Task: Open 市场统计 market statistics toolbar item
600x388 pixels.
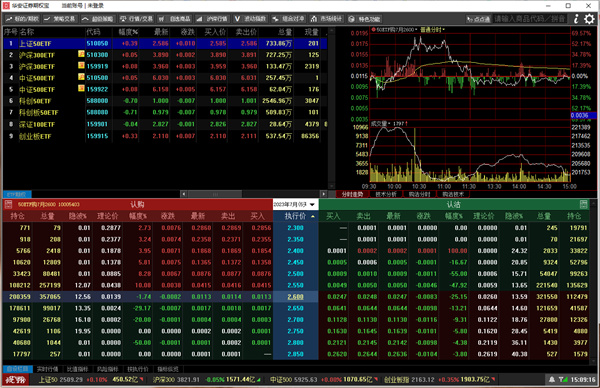Action: pyautogui.click(x=327, y=19)
